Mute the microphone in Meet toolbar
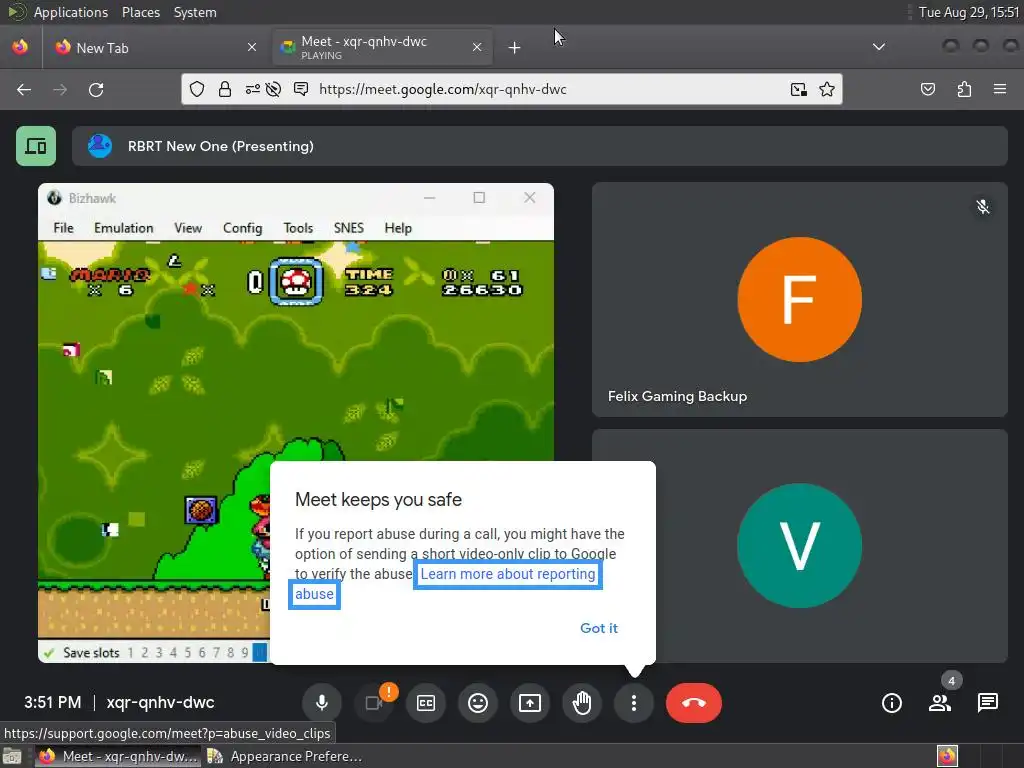This screenshot has width=1024, height=768. click(x=322, y=703)
